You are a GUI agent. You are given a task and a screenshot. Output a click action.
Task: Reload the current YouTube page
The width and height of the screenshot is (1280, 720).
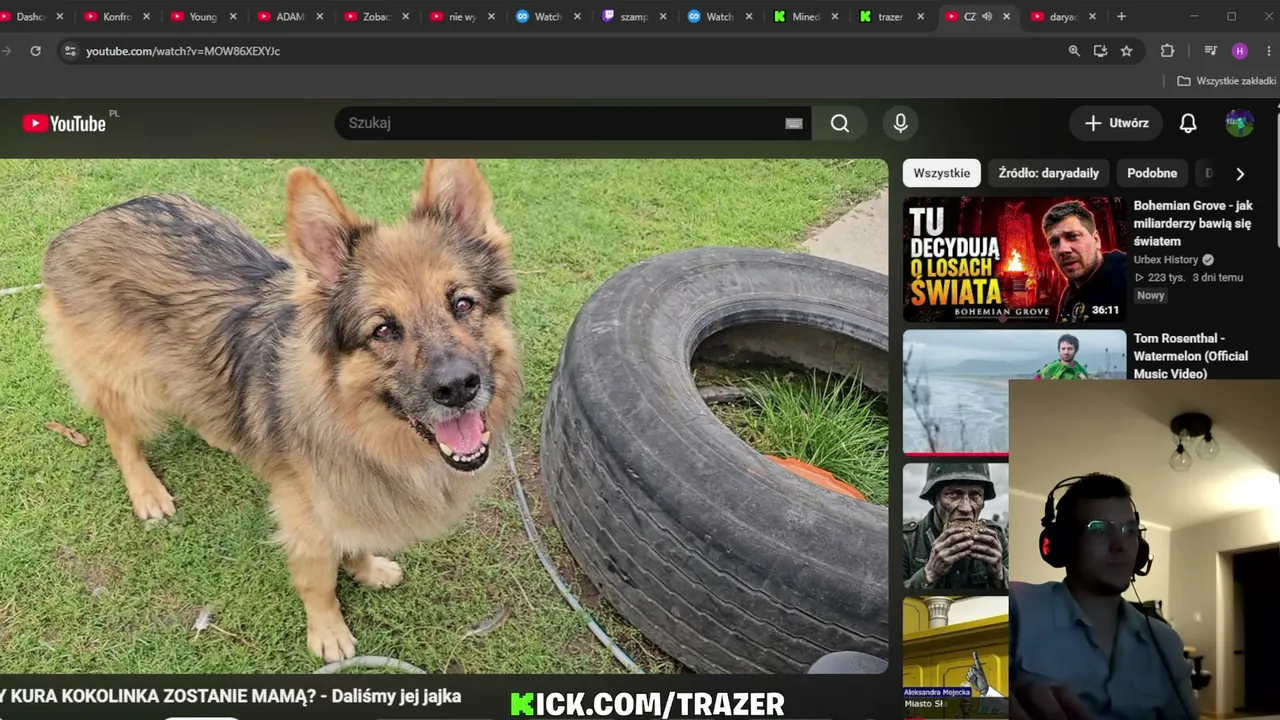(x=35, y=51)
